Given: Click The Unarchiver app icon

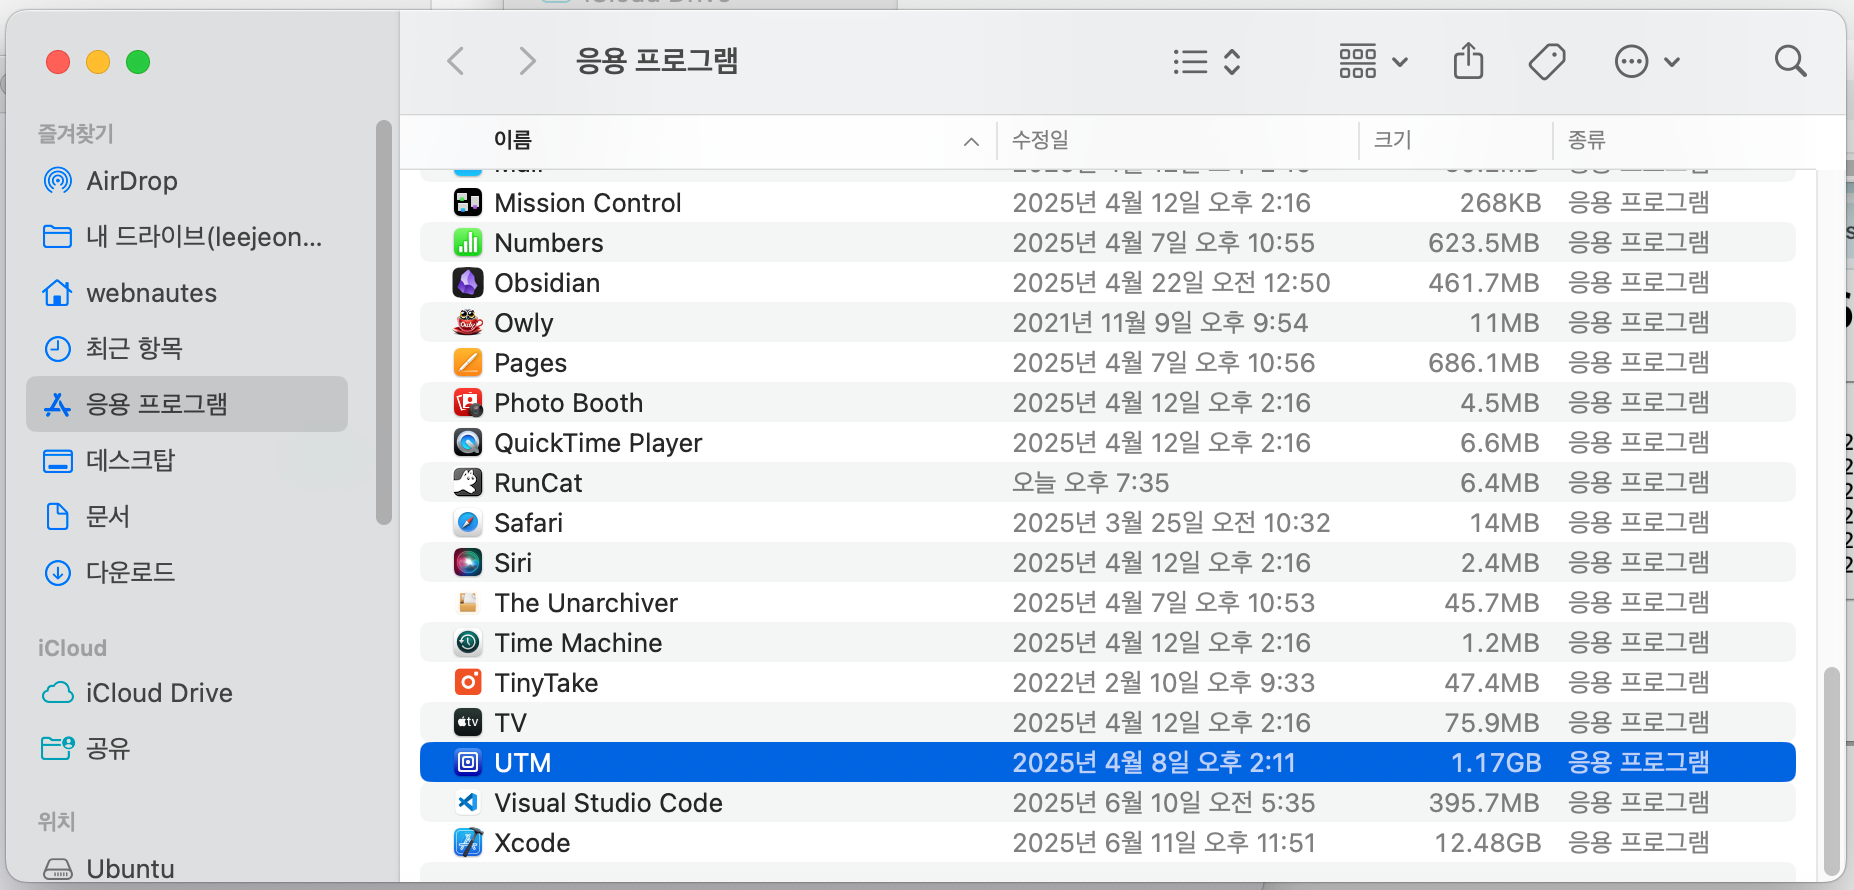Looking at the screenshot, I should [468, 603].
